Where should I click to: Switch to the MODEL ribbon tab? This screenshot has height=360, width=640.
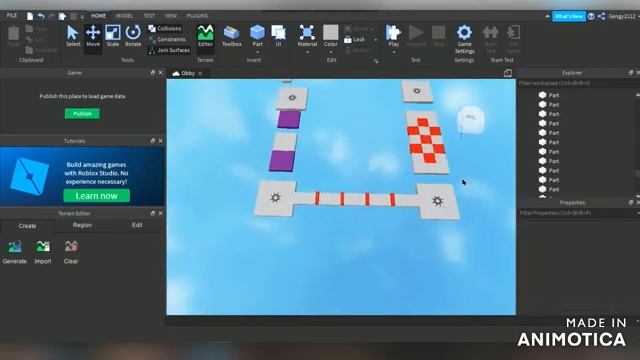(124, 16)
